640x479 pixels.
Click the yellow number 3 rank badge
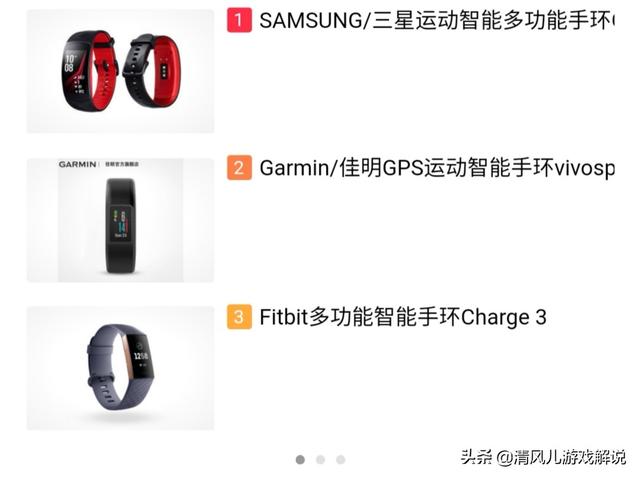click(239, 317)
